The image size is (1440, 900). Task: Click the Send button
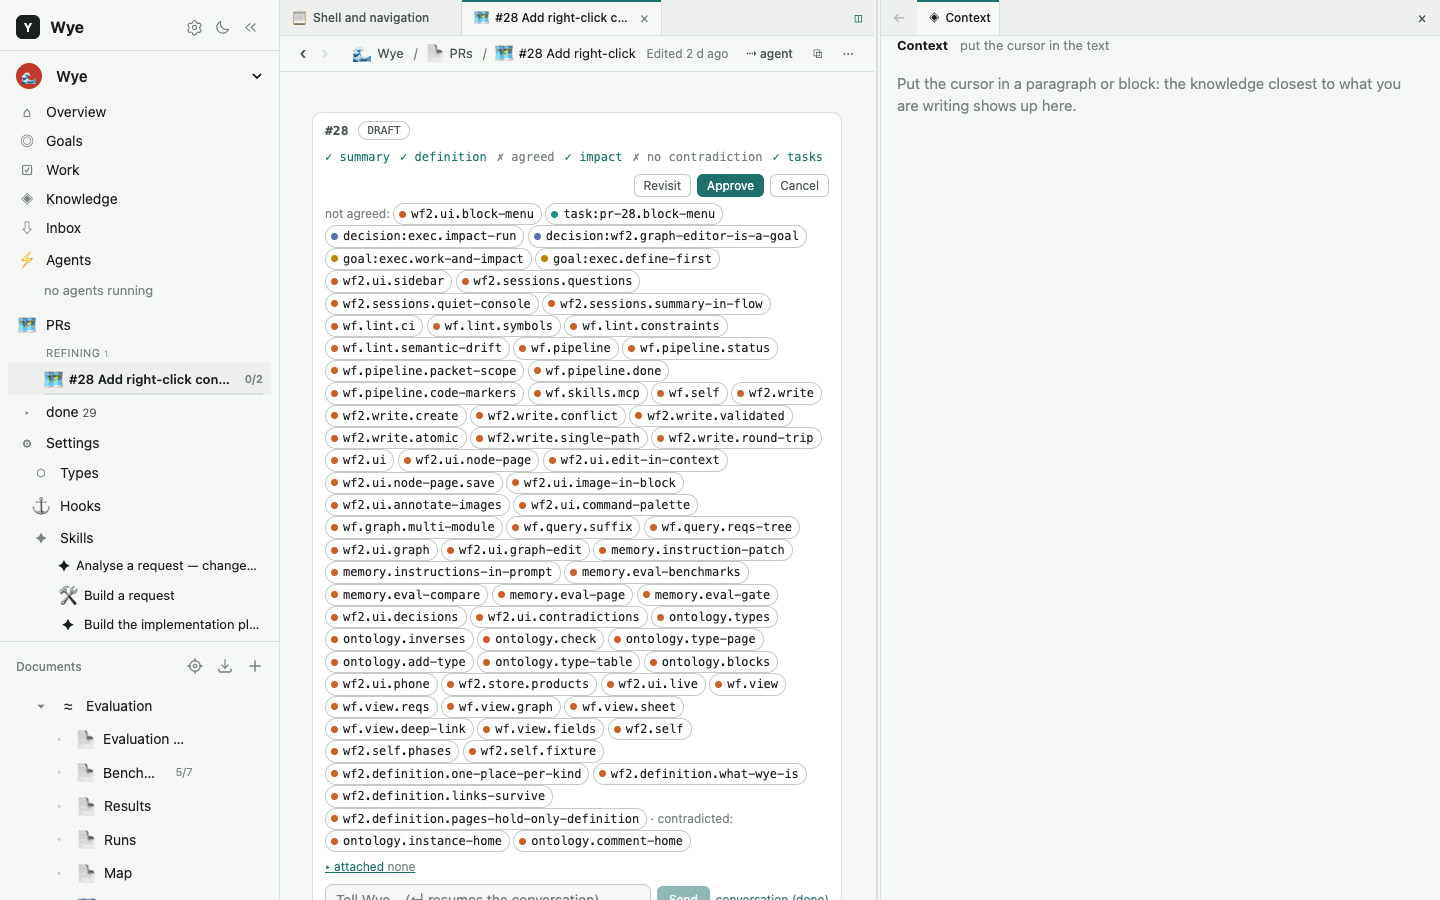[x=683, y=894]
